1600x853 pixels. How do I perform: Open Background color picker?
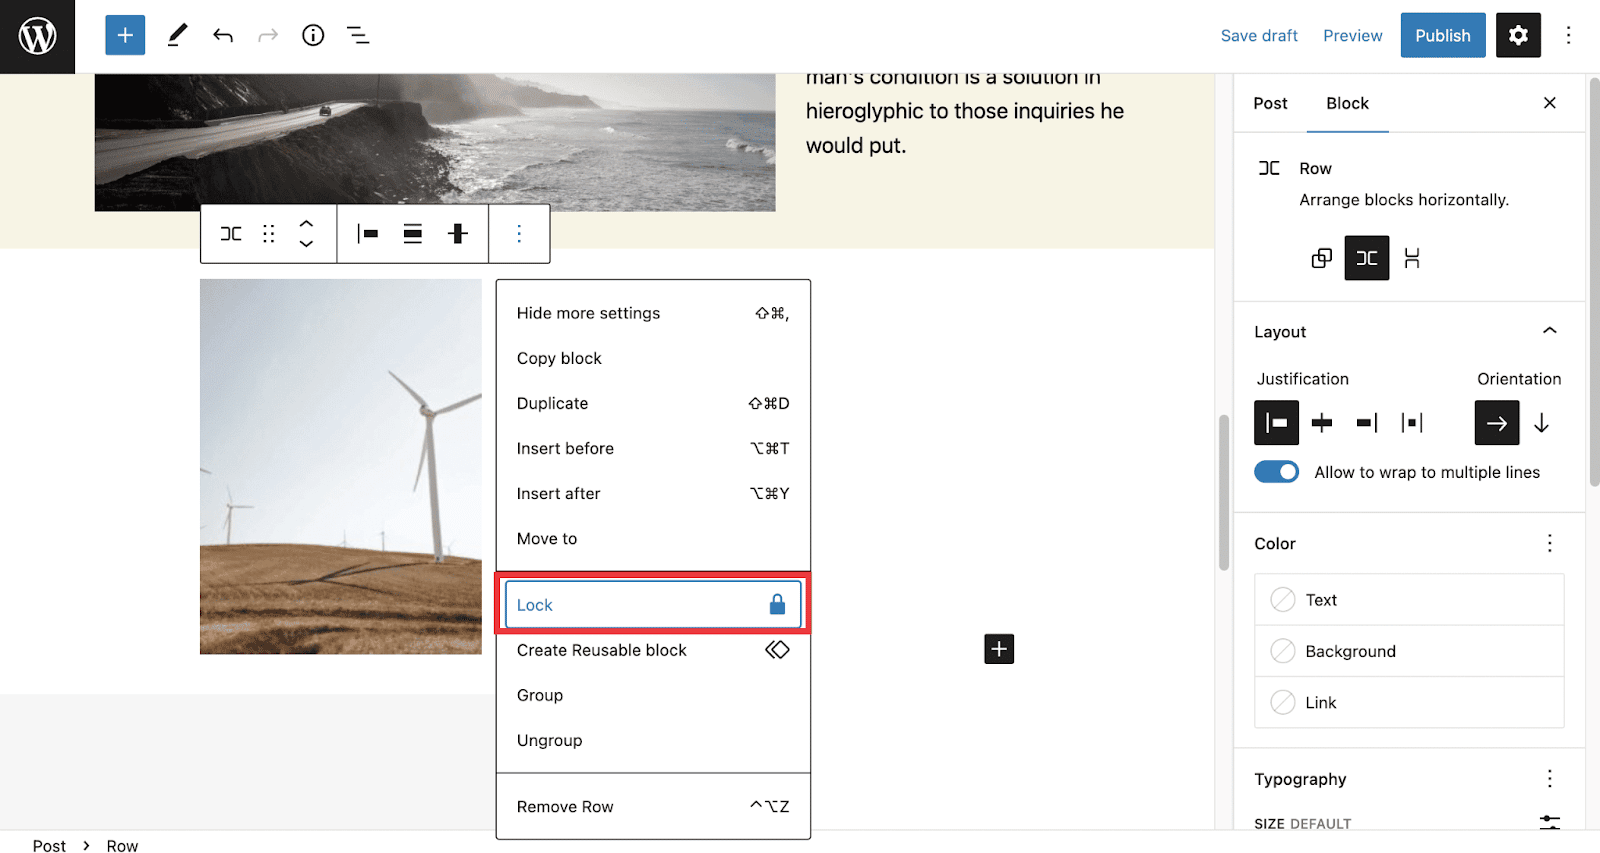coord(1409,651)
